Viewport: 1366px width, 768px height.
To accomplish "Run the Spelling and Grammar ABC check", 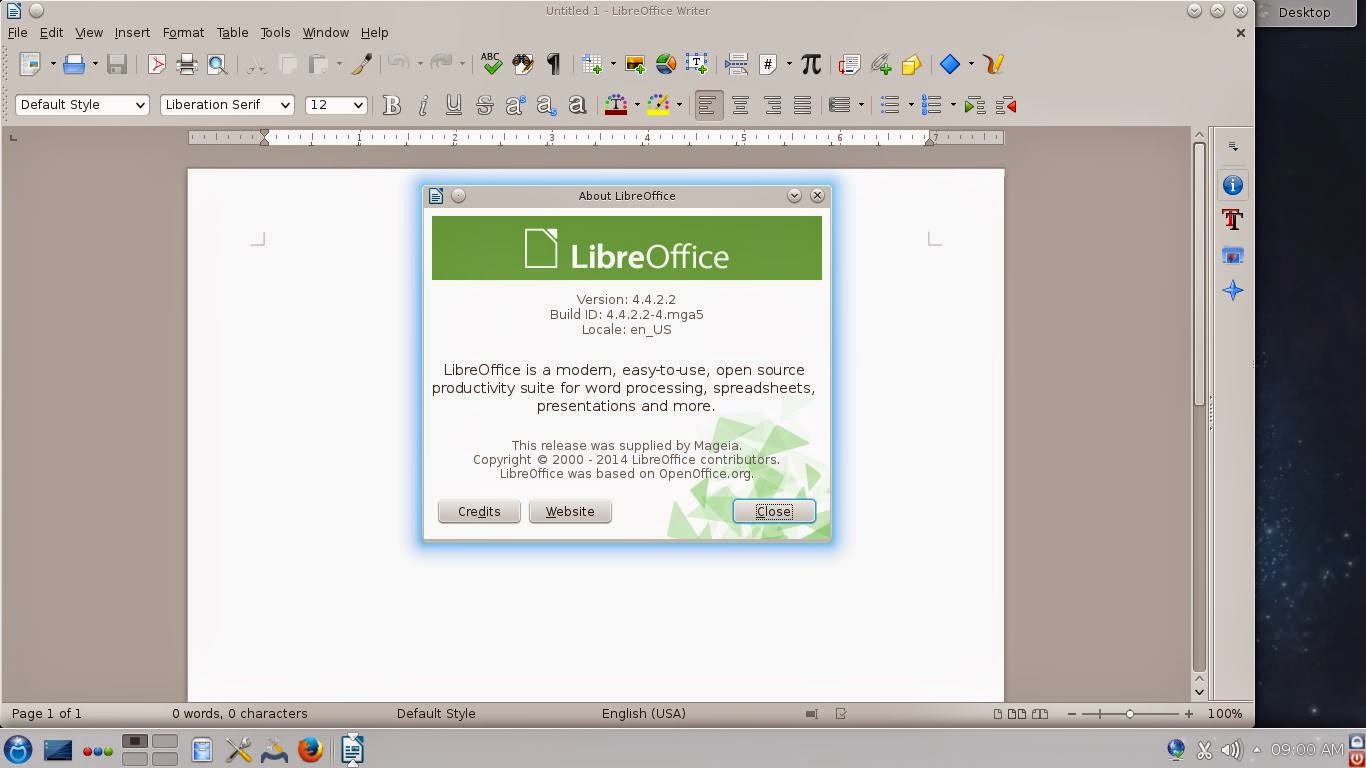I will tap(491, 64).
